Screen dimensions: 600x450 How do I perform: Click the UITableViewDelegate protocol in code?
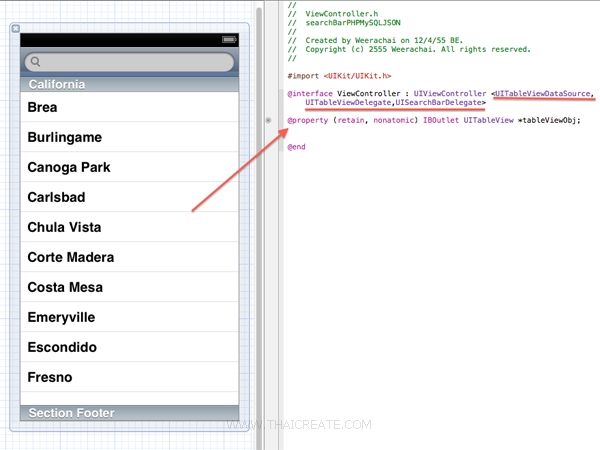click(348, 103)
